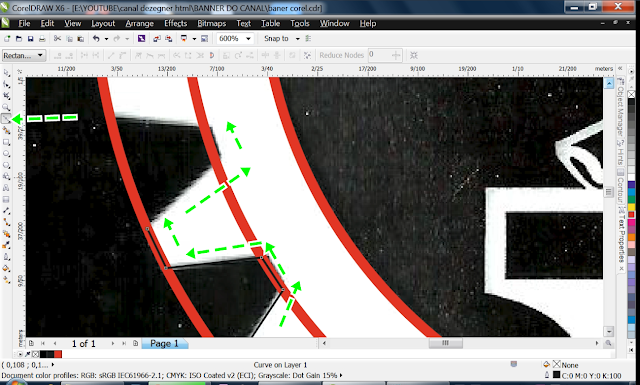Choose the Zoom magnifier tool
The image size is (640, 385).
[x=6, y=107]
